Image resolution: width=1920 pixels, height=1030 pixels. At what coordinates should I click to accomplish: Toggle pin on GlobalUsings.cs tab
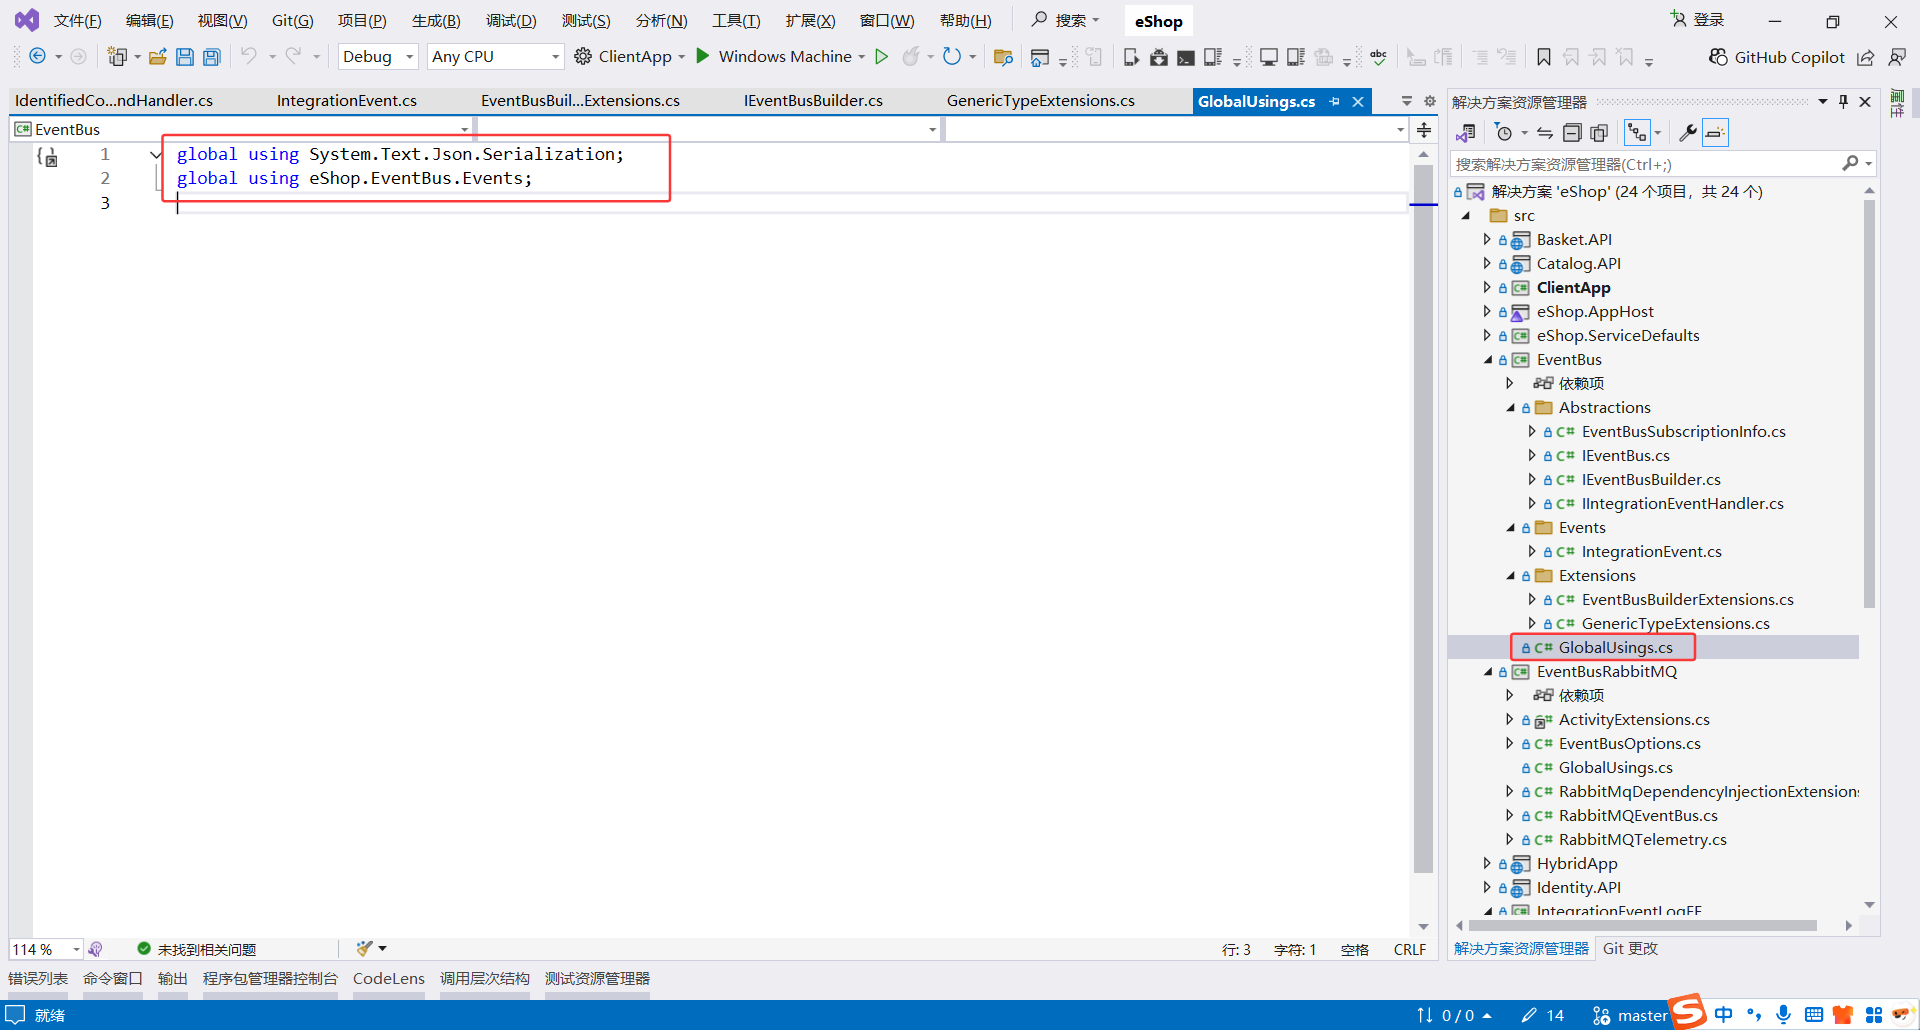click(1334, 102)
